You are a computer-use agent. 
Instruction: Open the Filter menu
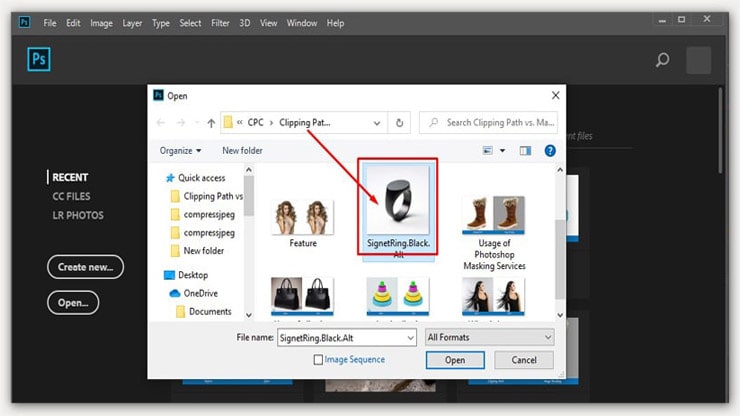click(x=220, y=23)
